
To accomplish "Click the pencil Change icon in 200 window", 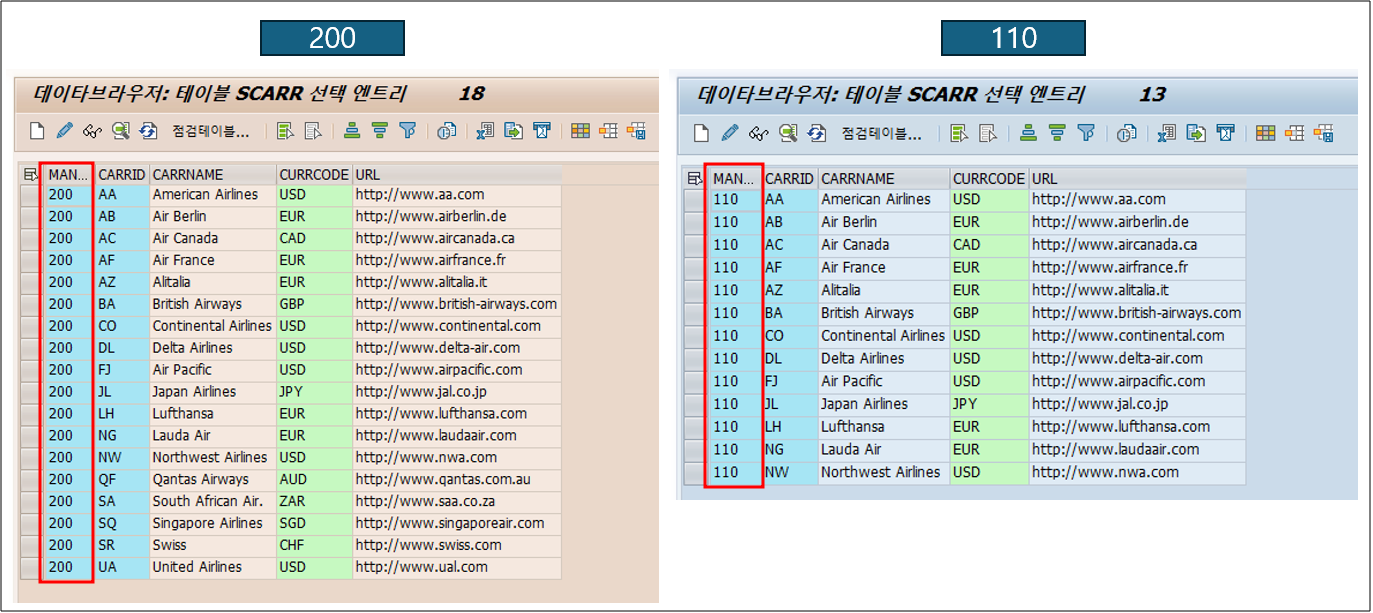I will click(x=65, y=131).
